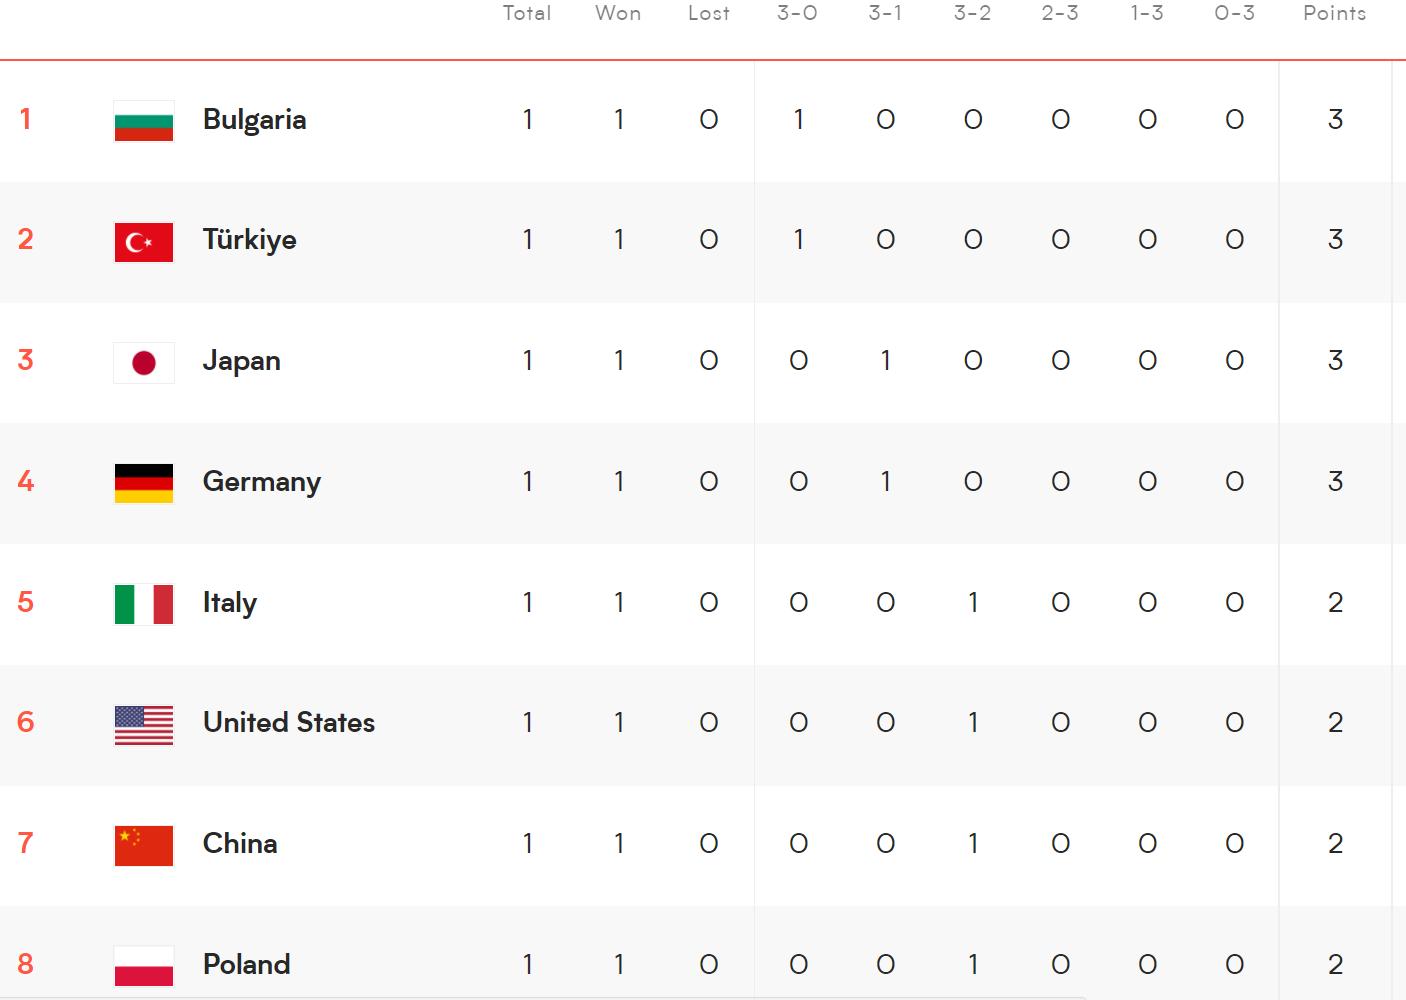Click the Germany flag icon
This screenshot has width=1406, height=1000.
144,483
